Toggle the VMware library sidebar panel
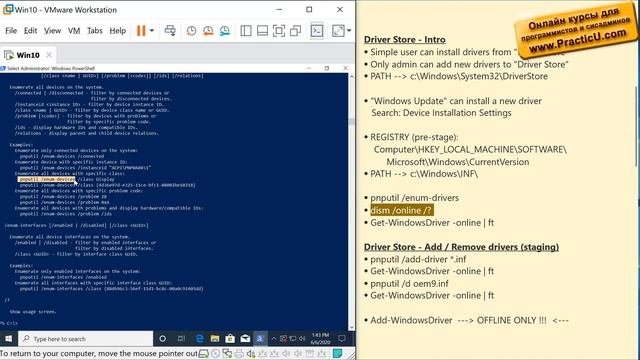The image size is (640, 360). click(246, 31)
